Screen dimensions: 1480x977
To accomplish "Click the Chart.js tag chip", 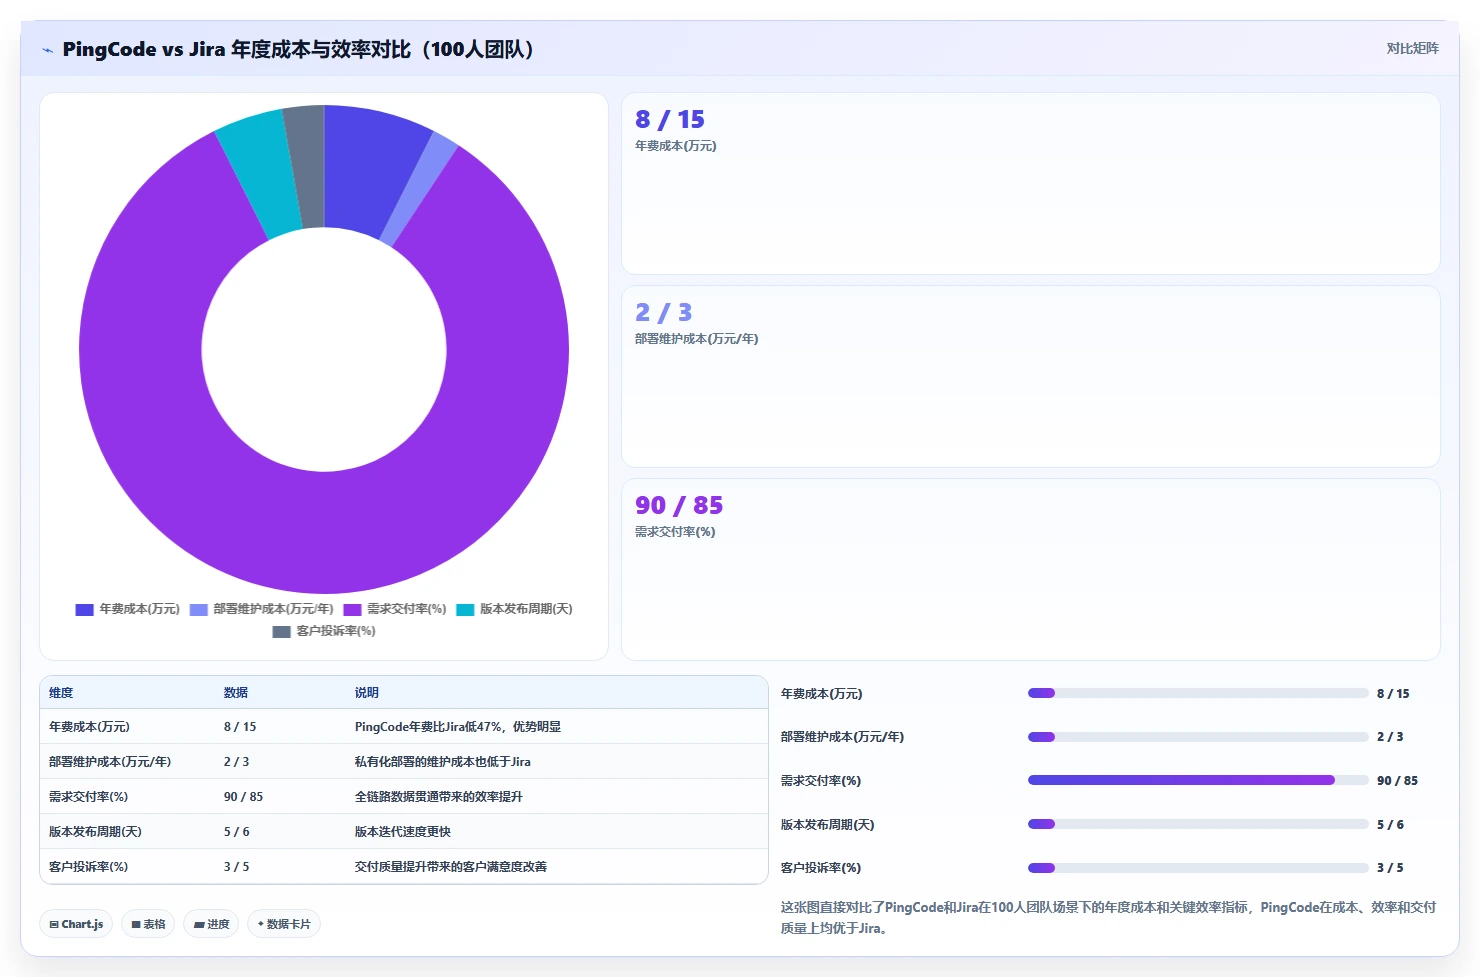I will coord(76,924).
